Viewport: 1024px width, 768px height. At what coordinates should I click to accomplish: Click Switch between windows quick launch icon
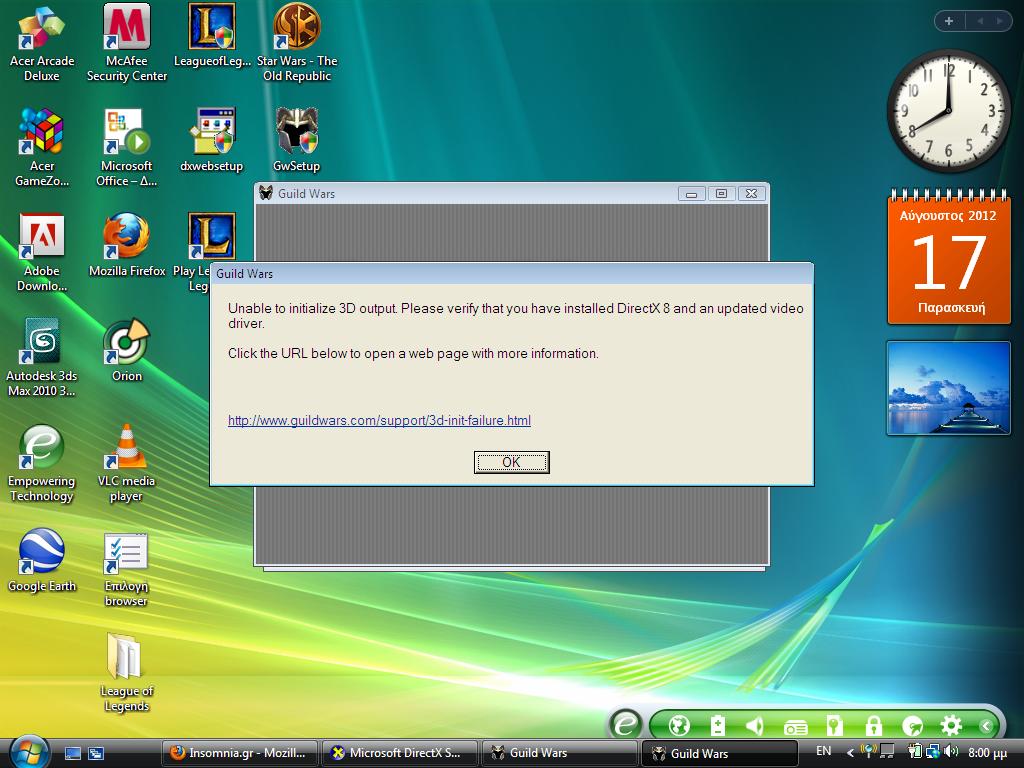click(x=95, y=753)
